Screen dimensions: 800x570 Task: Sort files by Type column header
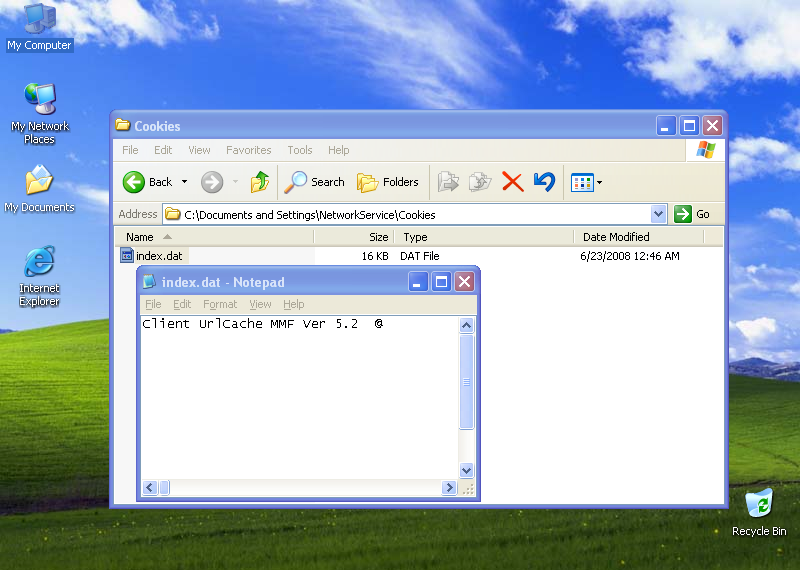484,237
